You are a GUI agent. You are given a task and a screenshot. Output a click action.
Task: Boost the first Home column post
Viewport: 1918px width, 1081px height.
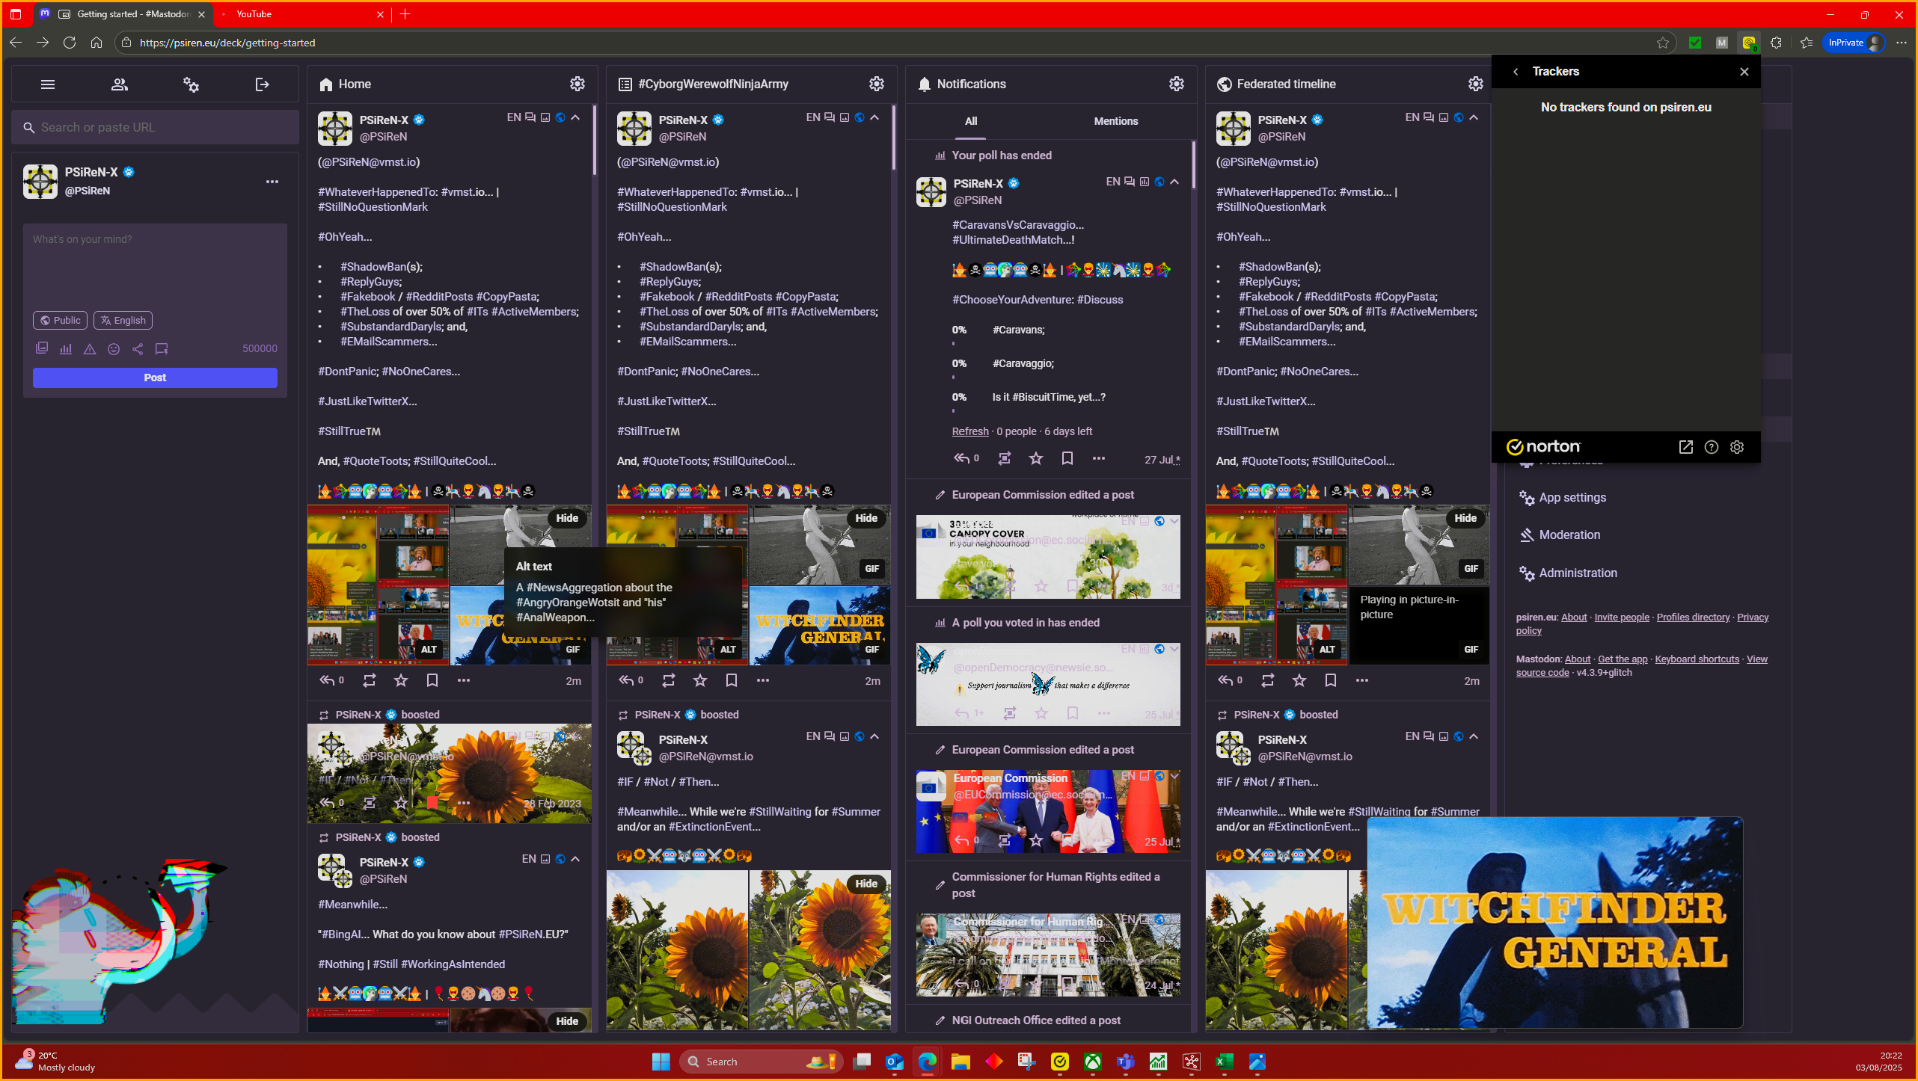[369, 681]
